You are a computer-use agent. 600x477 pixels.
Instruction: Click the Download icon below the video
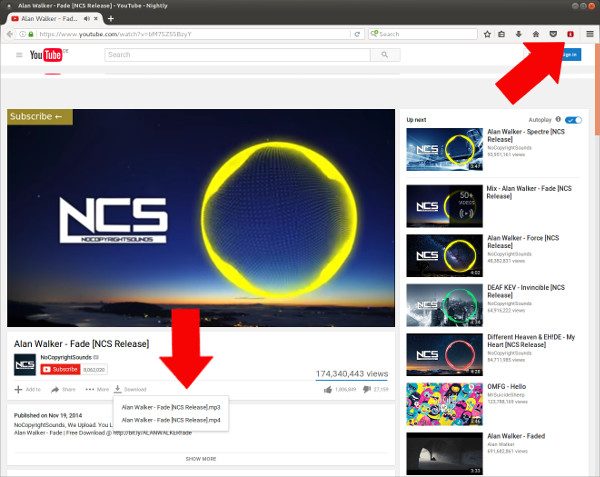click(x=118, y=389)
